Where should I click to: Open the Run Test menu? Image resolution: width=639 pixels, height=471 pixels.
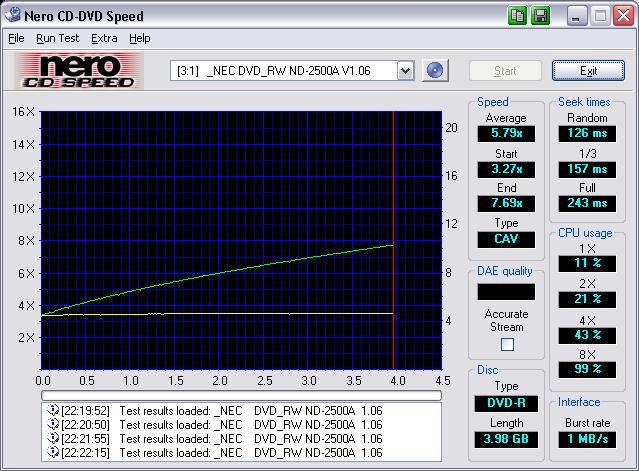tap(57, 38)
